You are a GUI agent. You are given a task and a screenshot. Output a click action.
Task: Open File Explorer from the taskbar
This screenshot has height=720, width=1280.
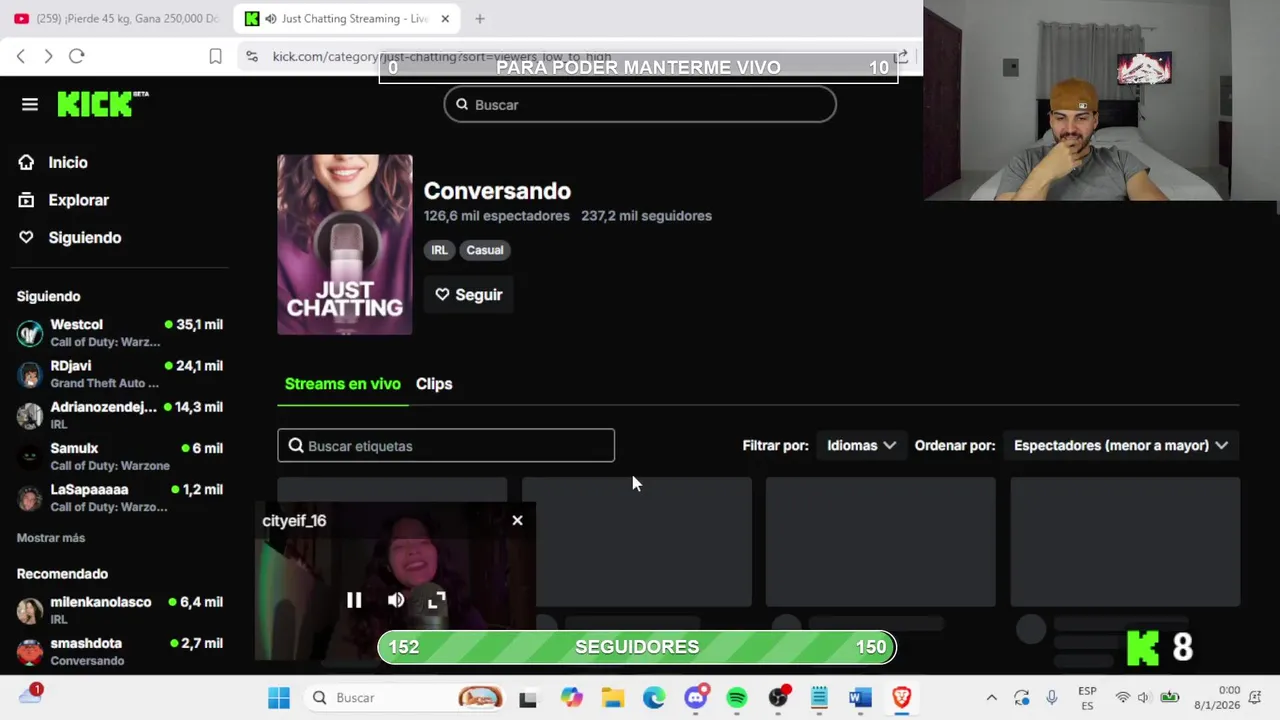tap(612, 698)
